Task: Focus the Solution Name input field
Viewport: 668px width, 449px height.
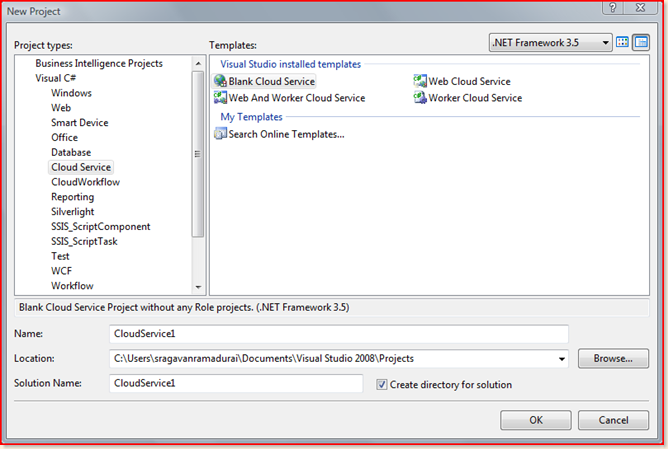Action: coord(236,383)
